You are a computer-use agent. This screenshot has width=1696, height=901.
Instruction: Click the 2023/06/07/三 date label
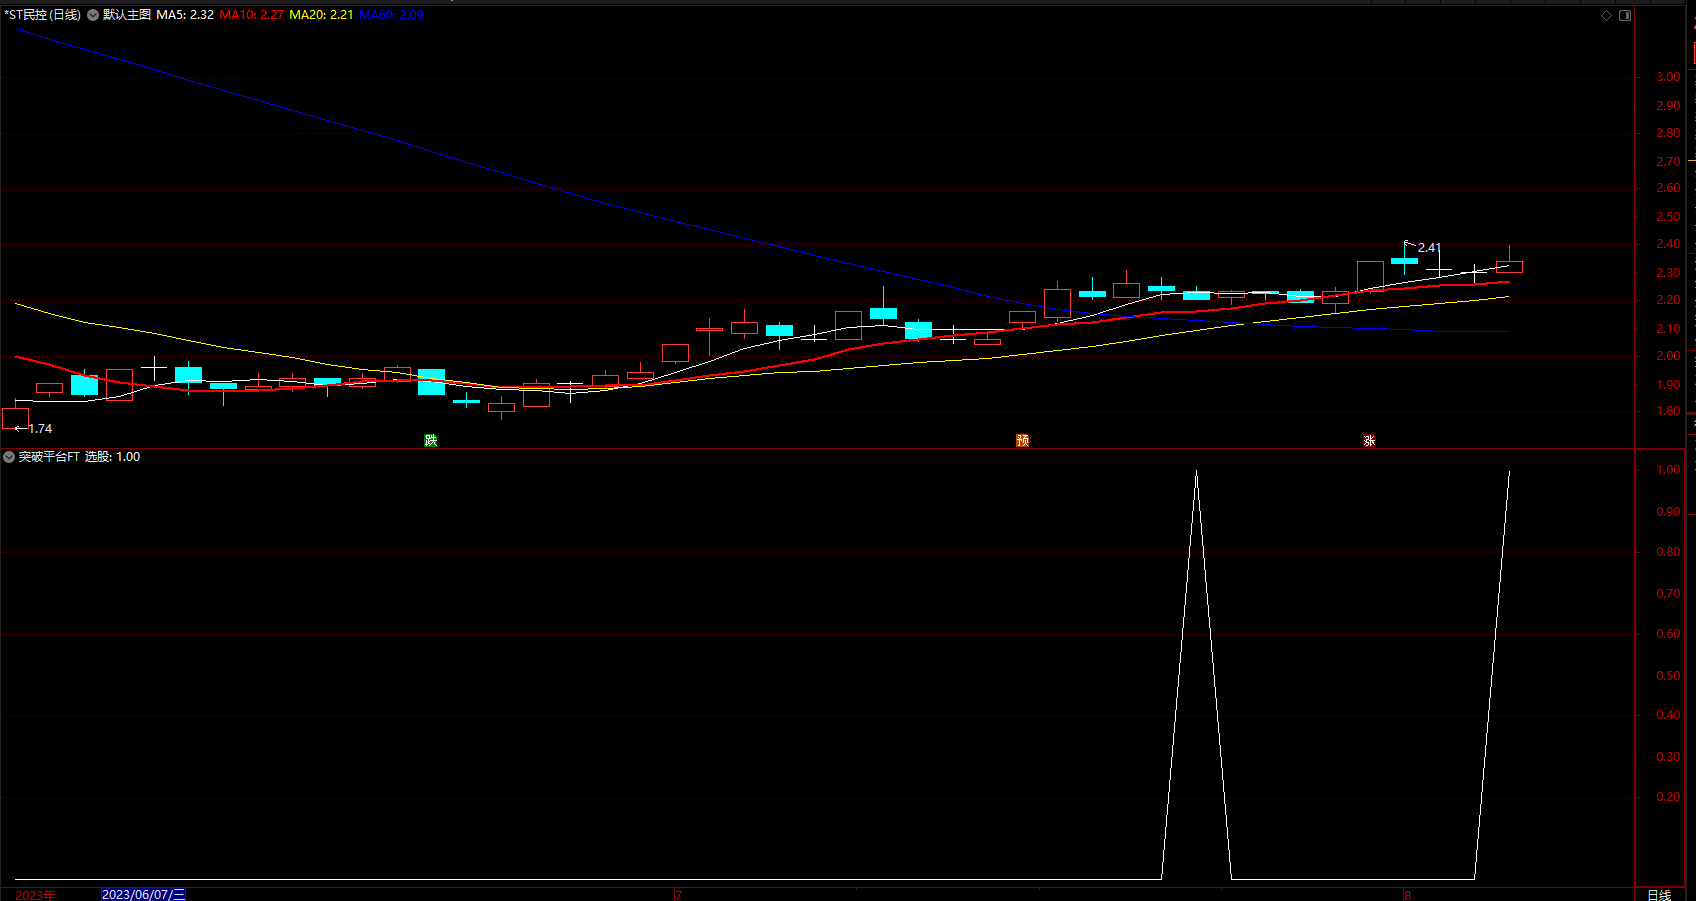[144, 894]
